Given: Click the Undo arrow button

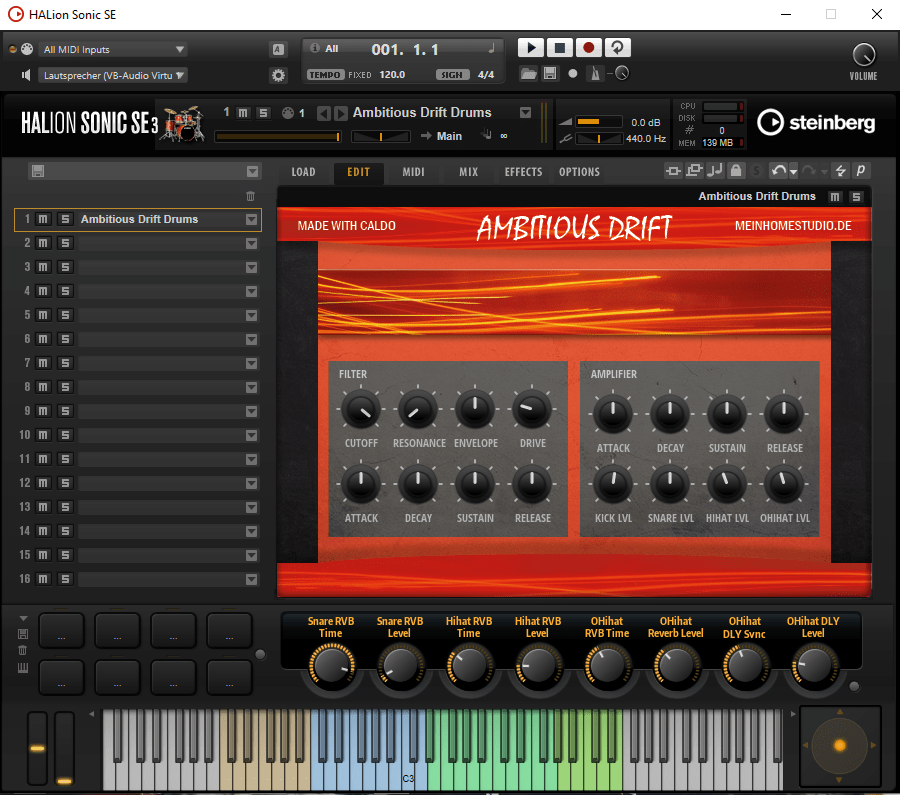Looking at the screenshot, I should [778, 171].
